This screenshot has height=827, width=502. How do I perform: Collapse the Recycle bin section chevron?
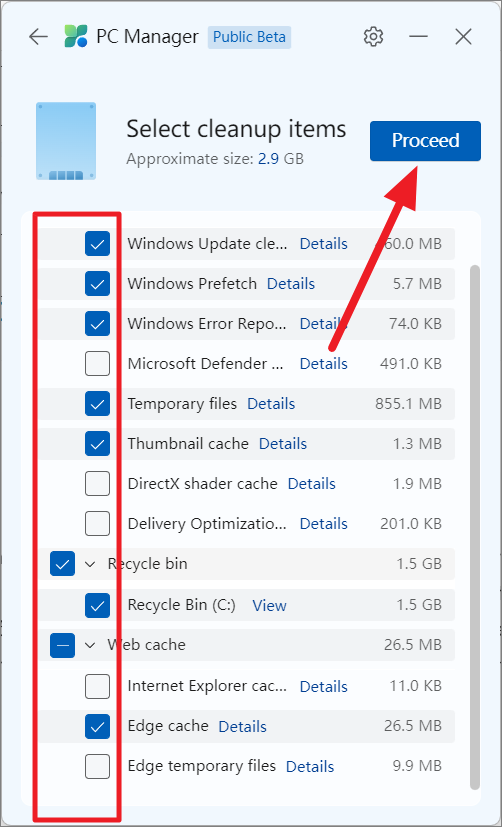click(x=91, y=564)
